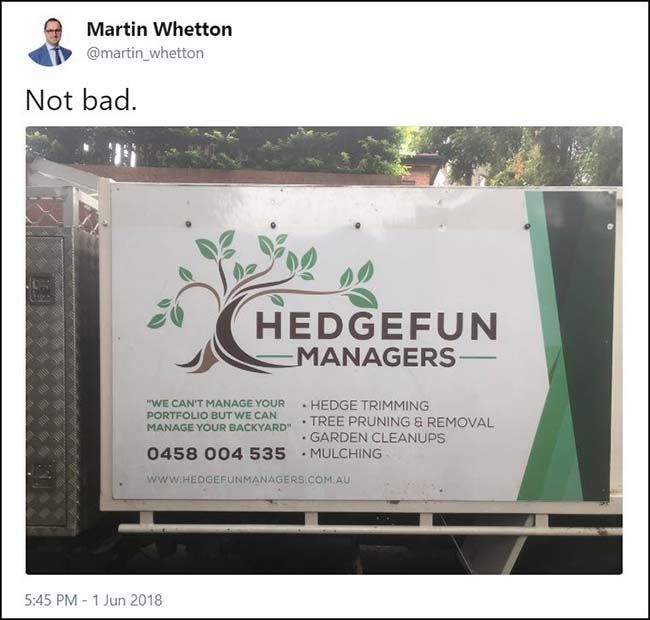650x620 pixels.
Task: Click the white rail bar beneath the sign
Action: click(370, 529)
